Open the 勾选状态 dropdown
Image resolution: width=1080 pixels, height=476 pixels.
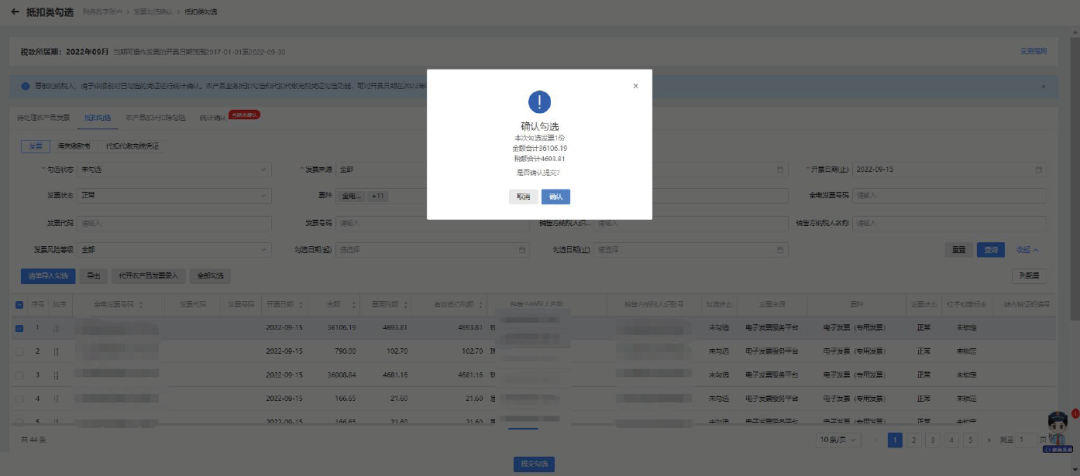(174, 169)
